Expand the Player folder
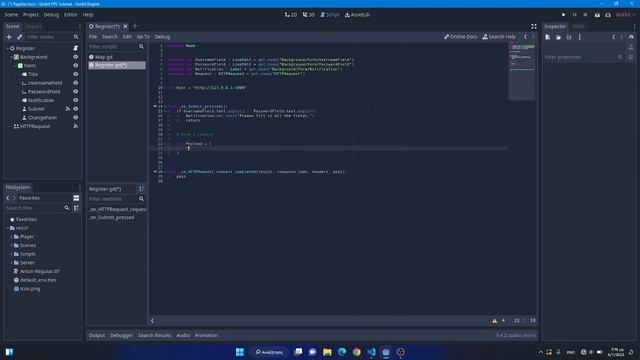 11,237
